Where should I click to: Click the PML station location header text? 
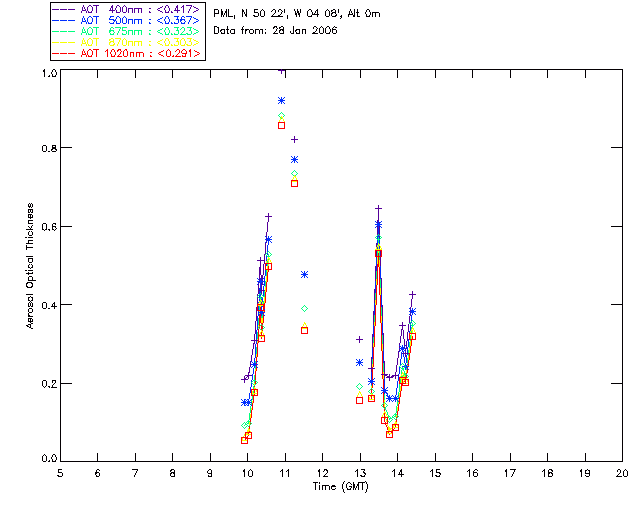[297, 13]
